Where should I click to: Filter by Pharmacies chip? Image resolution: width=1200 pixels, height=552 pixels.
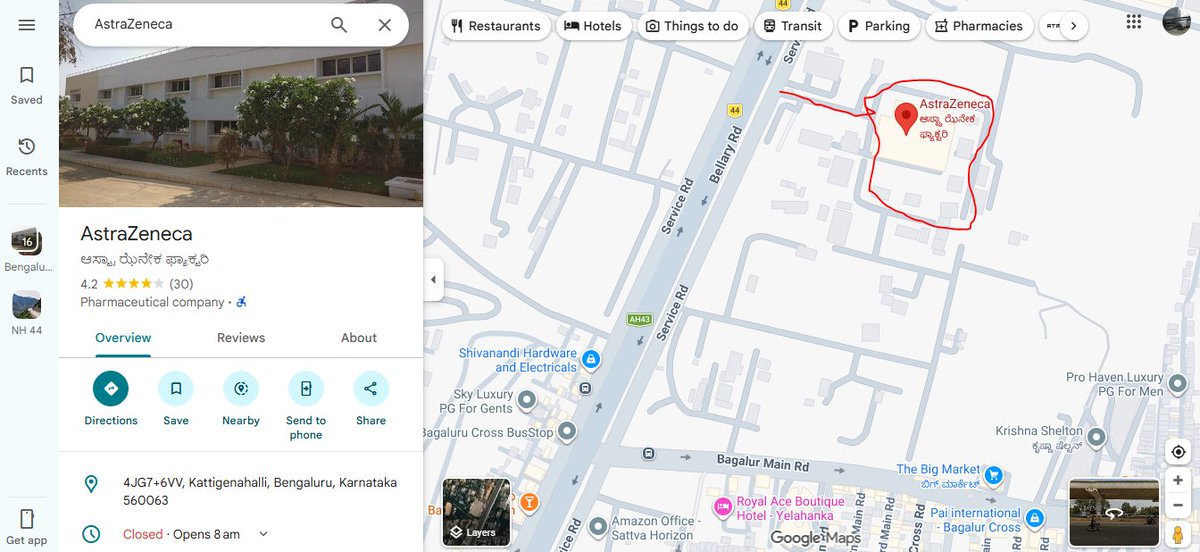978,26
